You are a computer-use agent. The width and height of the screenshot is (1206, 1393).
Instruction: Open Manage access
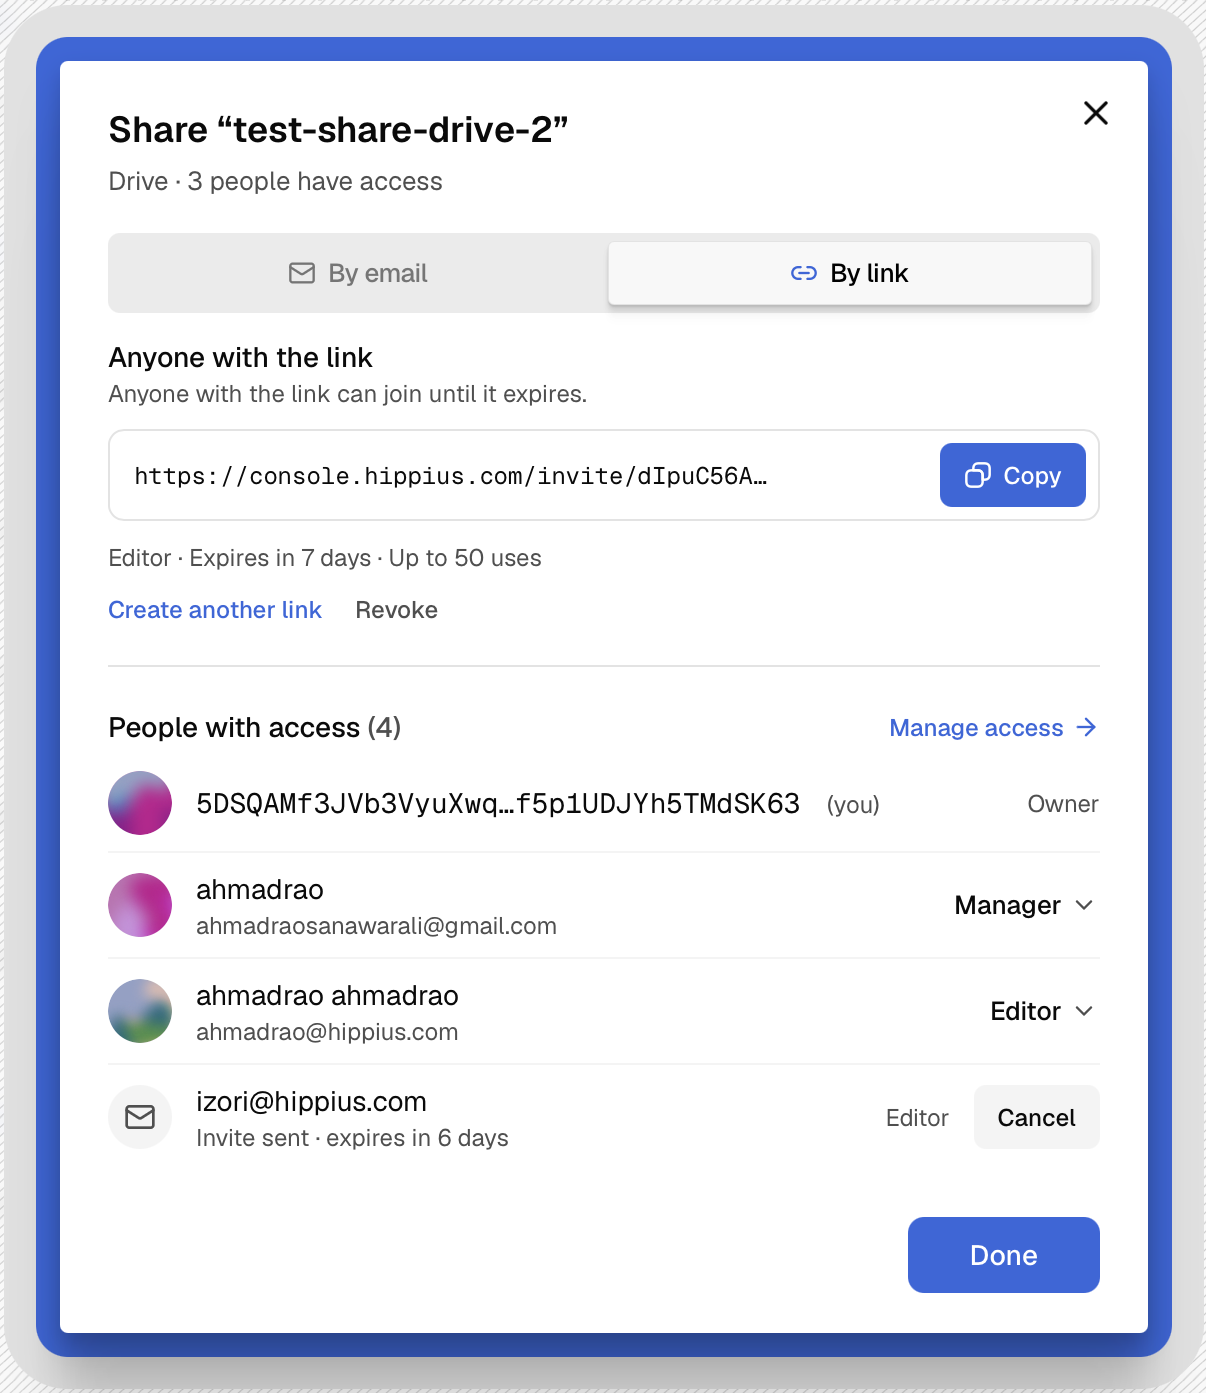click(x=993, y=728)
